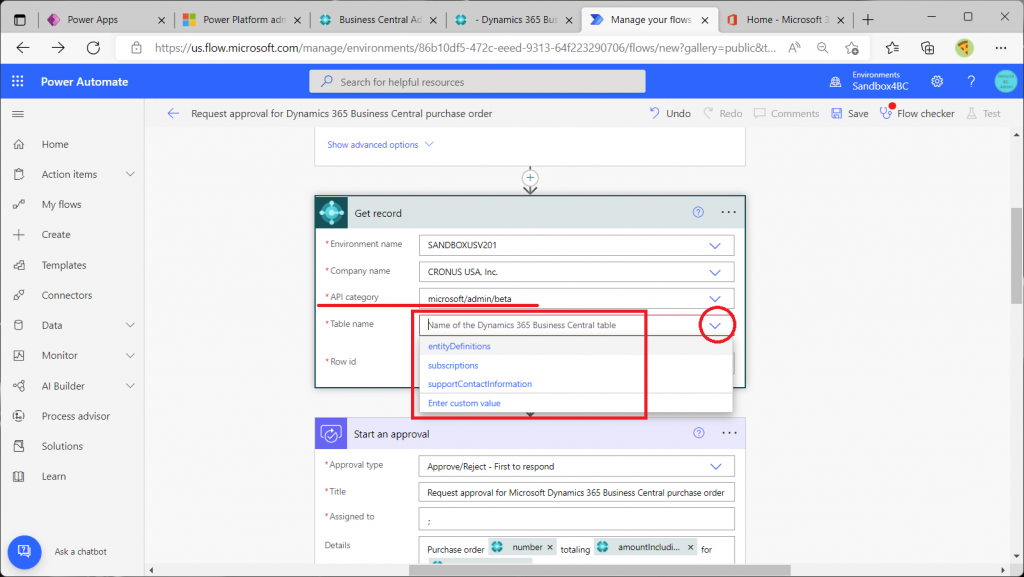The height and width of the screenshot is (577, 1024).
Task: Open the app launcher waffle icon
Action: click(x=18, y=82)
